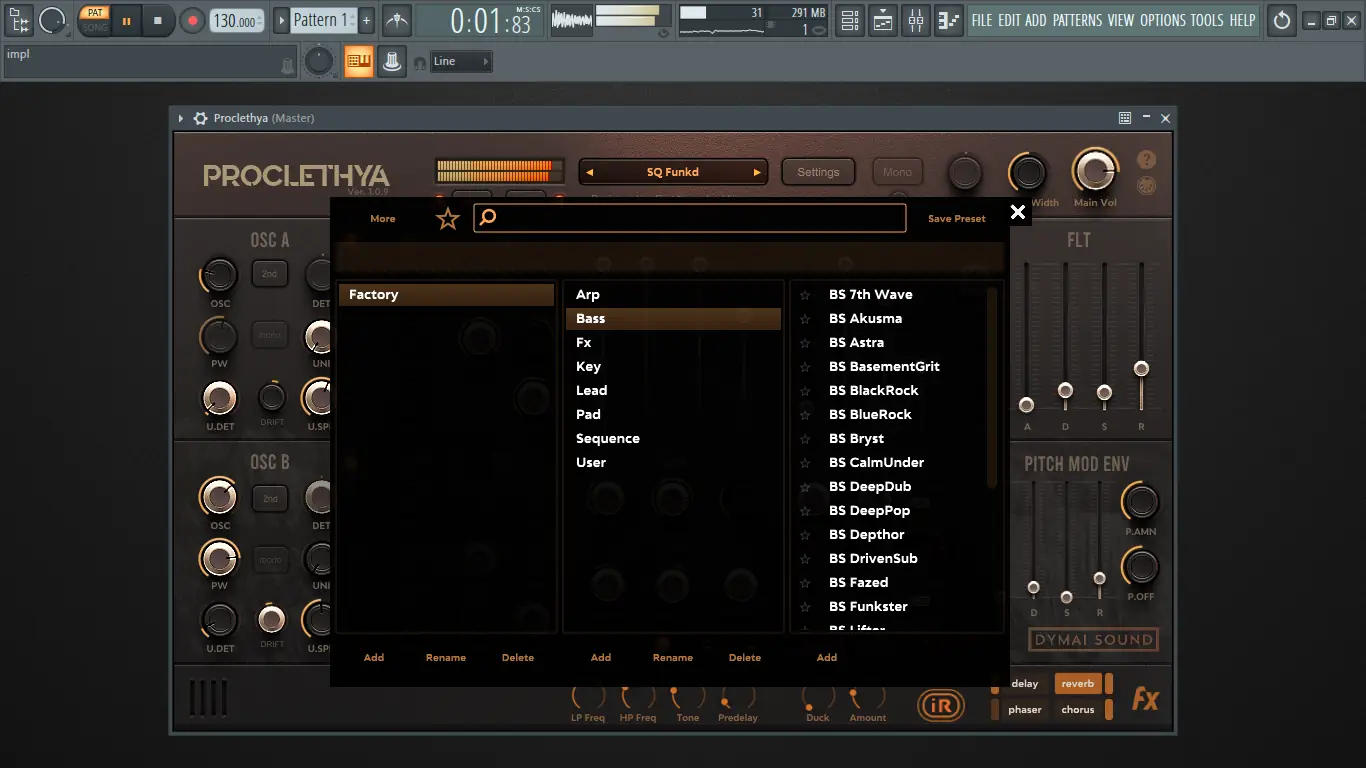This screenshot has height=768, width=1366.
Task: Toggle favorite star for BS BlackRock
Action: pyautogui.click(x=805, y=391)
